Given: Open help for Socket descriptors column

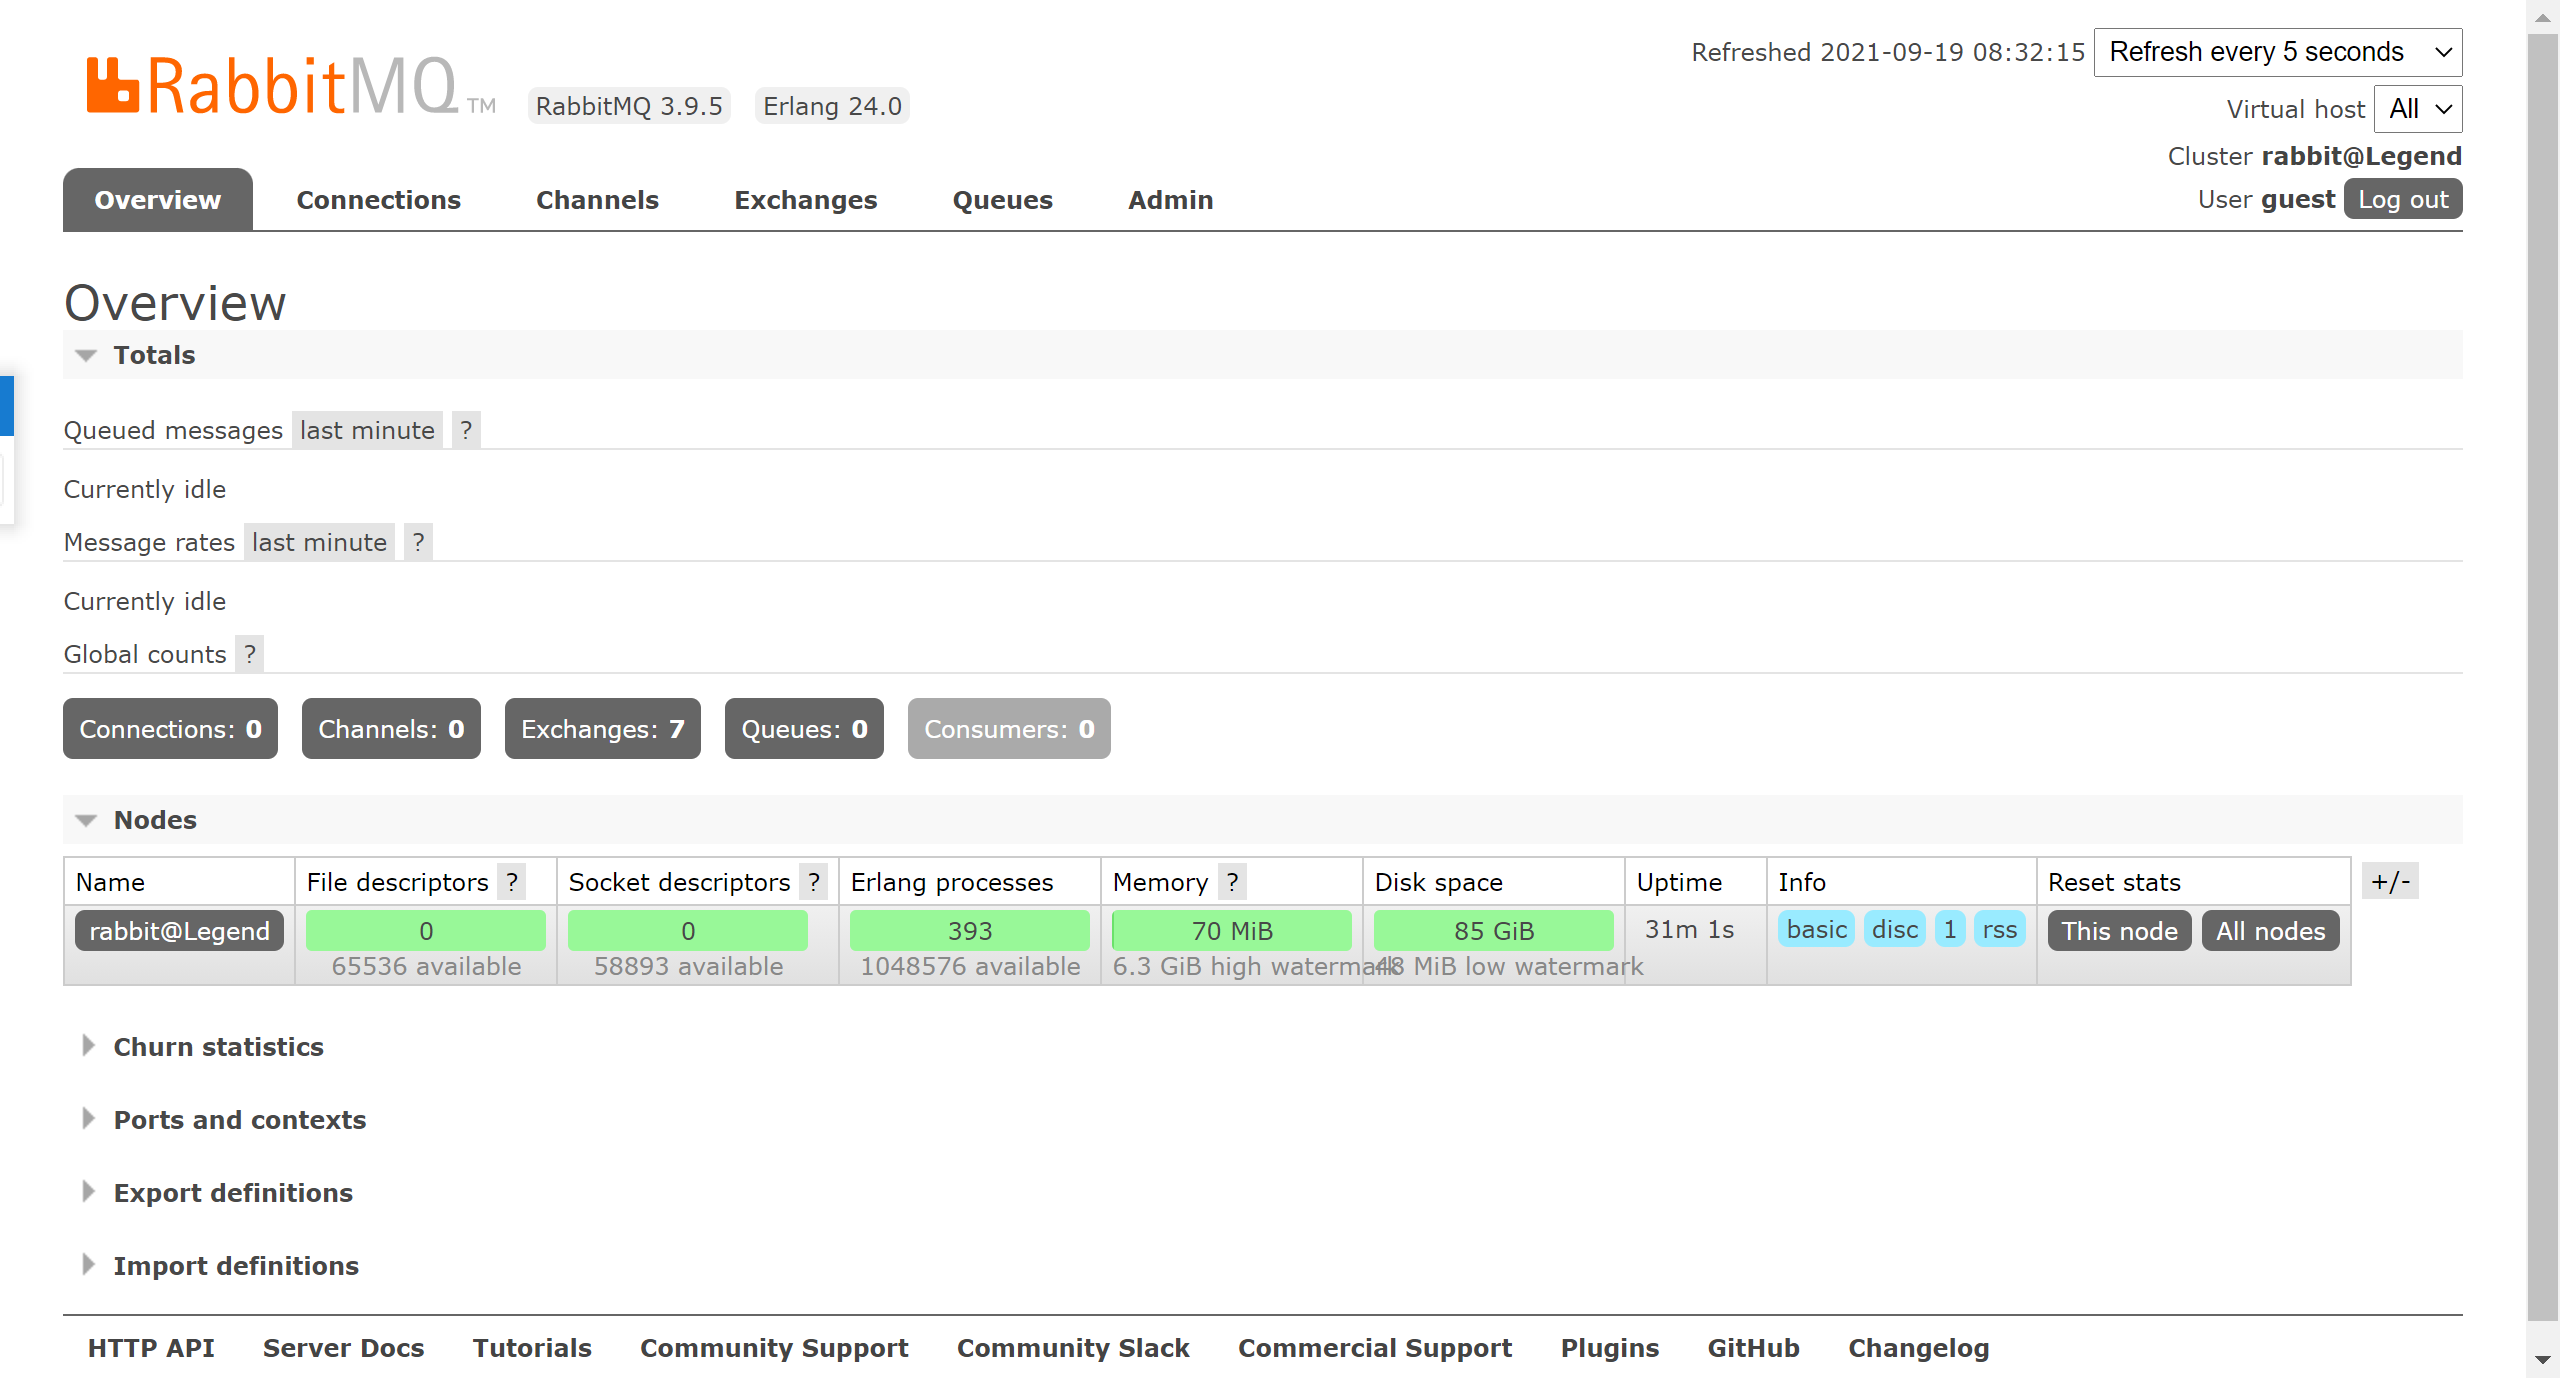Looking at the screenshot, I should click(814, 883).
